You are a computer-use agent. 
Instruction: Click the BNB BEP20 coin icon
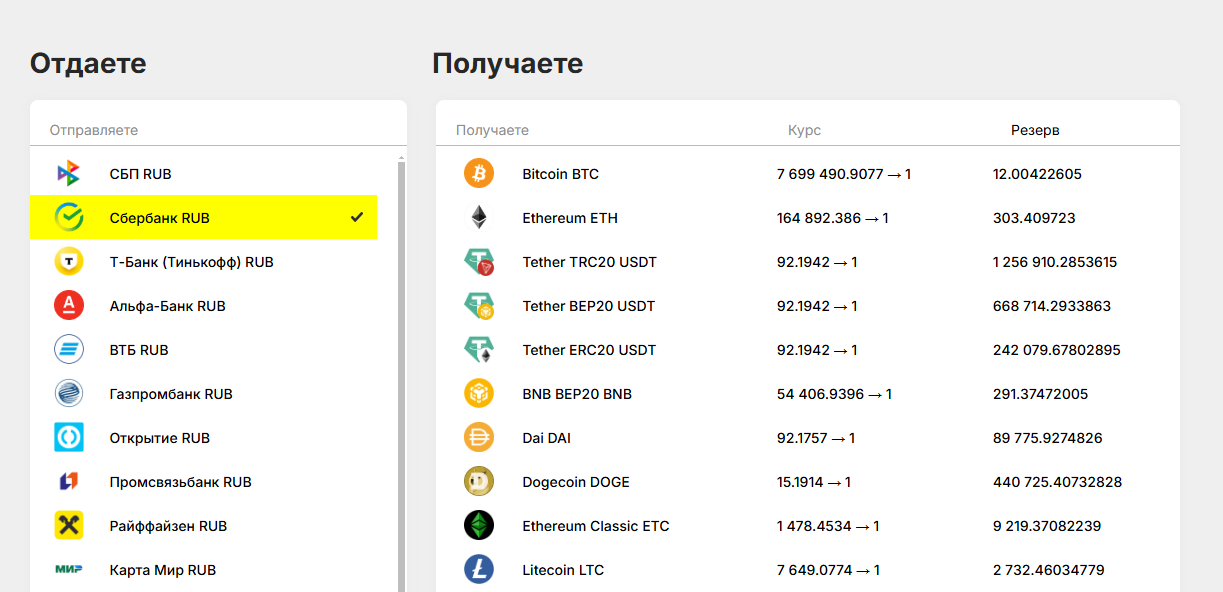click(x=479, y=394)
